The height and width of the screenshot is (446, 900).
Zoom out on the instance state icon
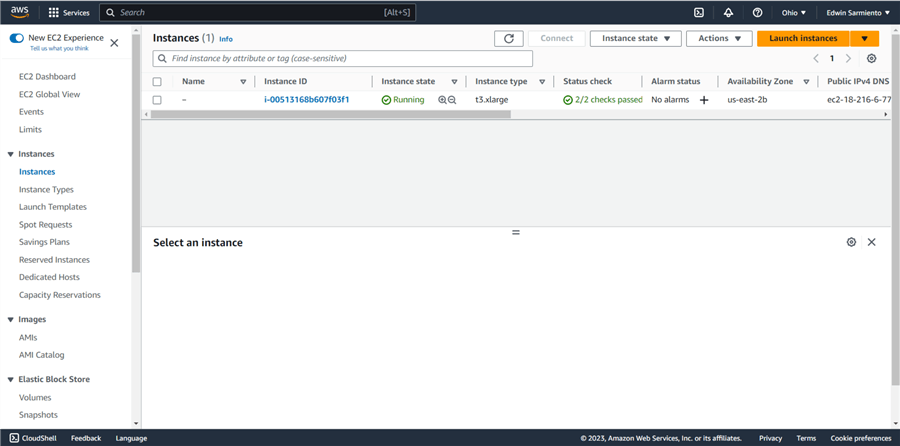[452, 100]
